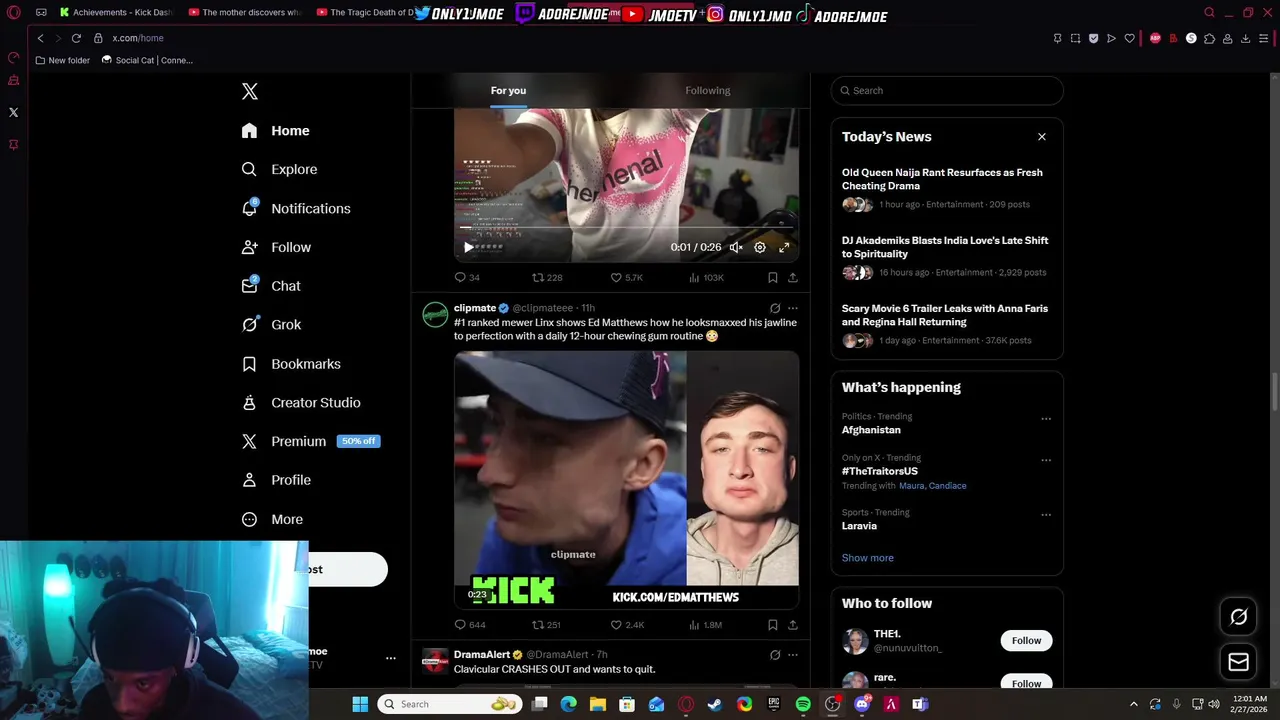The image size is (1280, 720).
Task: Open Old Queen Naija Rant news story
Action: (x=947, y=188)
